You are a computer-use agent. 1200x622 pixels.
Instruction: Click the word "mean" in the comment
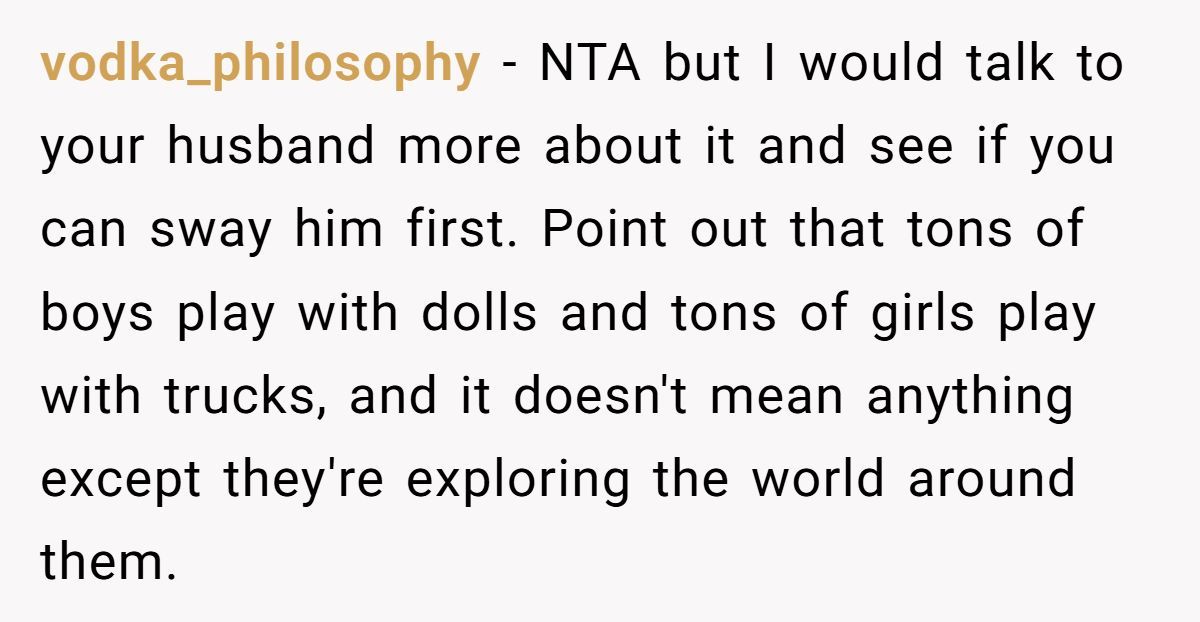coord(776,397)
